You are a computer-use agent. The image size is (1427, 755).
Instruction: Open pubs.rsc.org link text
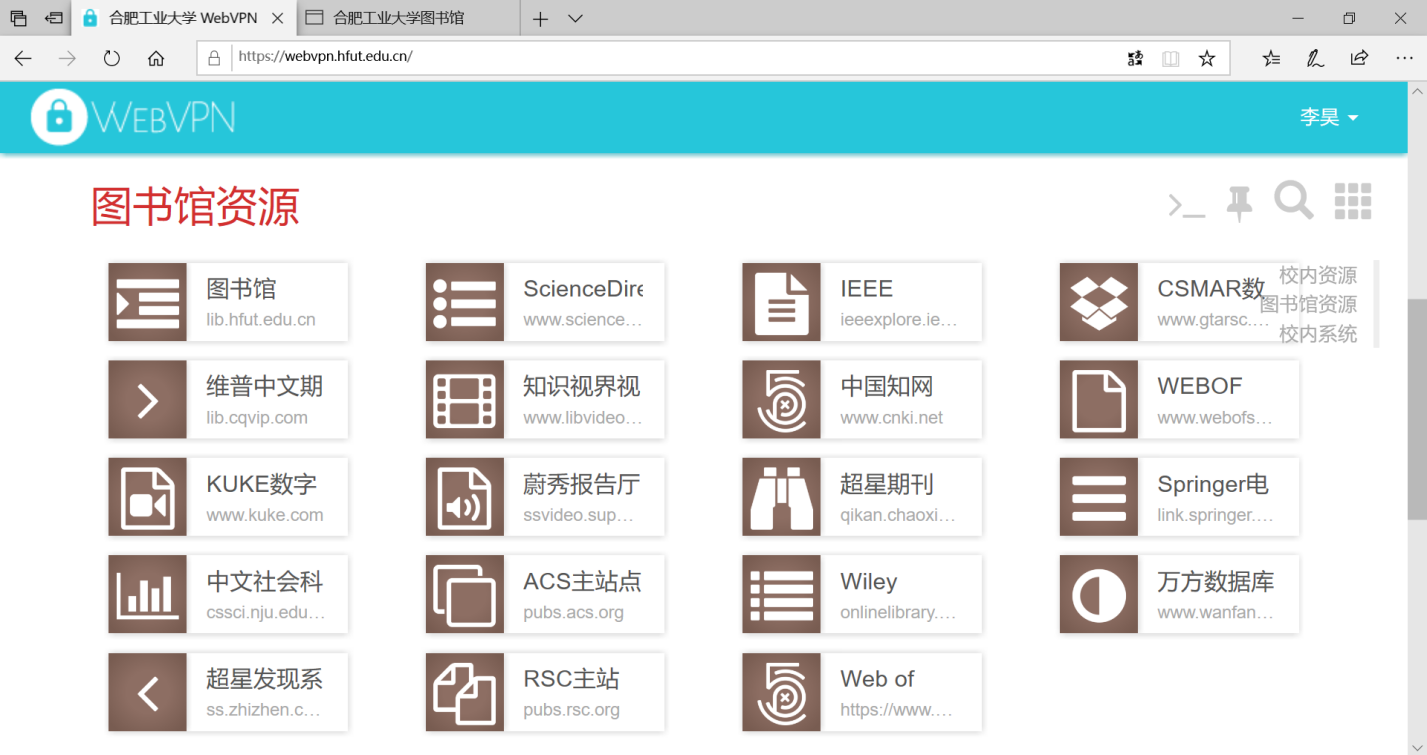pyautogui.click(x=571, y=710)
